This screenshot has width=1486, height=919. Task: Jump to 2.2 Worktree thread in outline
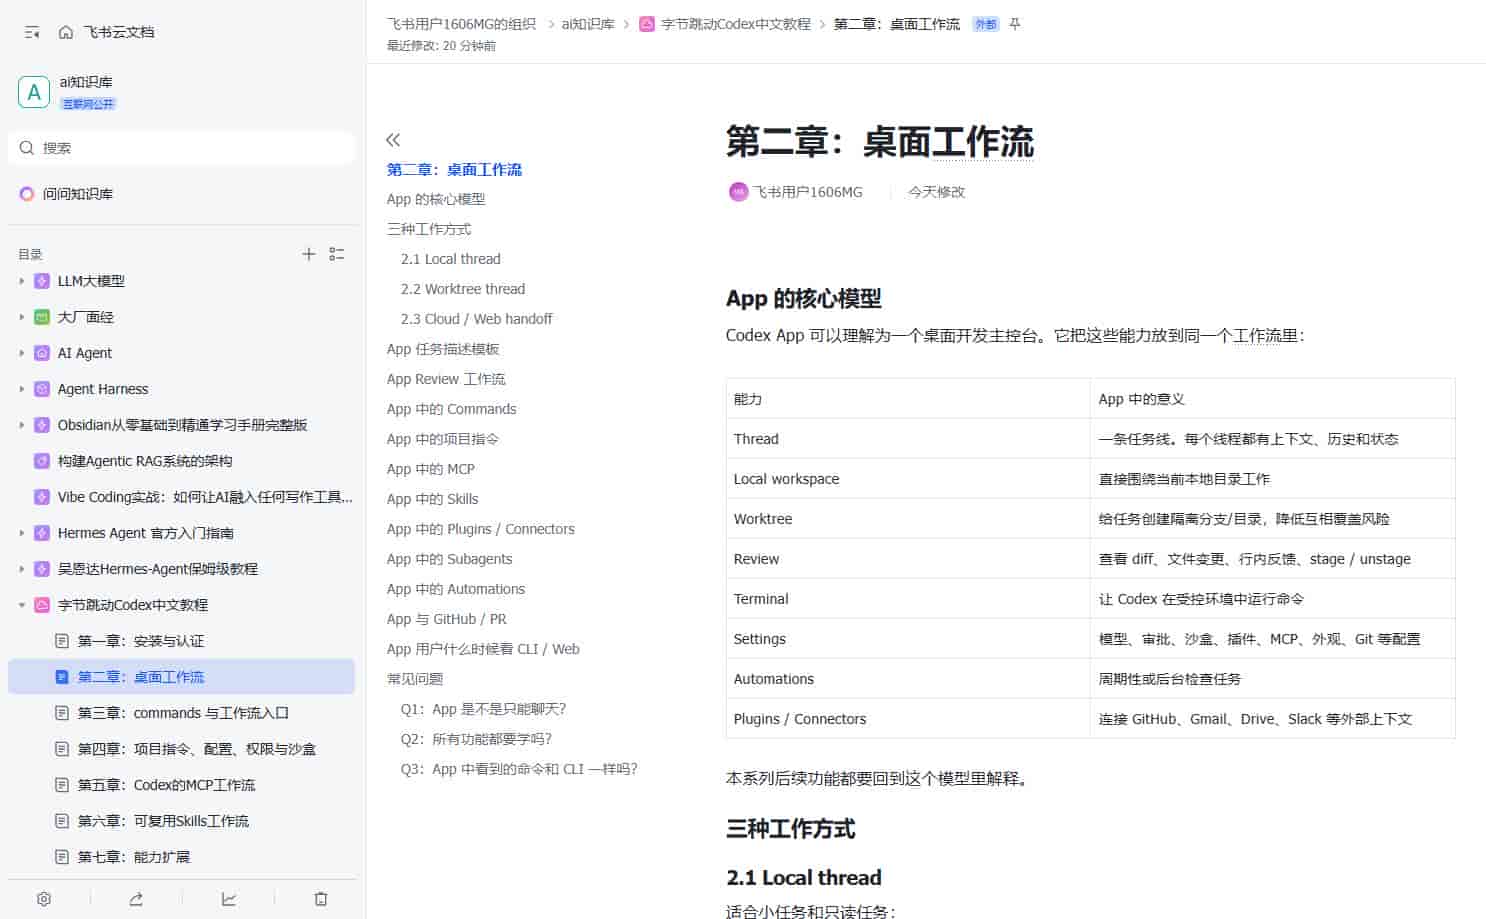(x=463, y=289)
